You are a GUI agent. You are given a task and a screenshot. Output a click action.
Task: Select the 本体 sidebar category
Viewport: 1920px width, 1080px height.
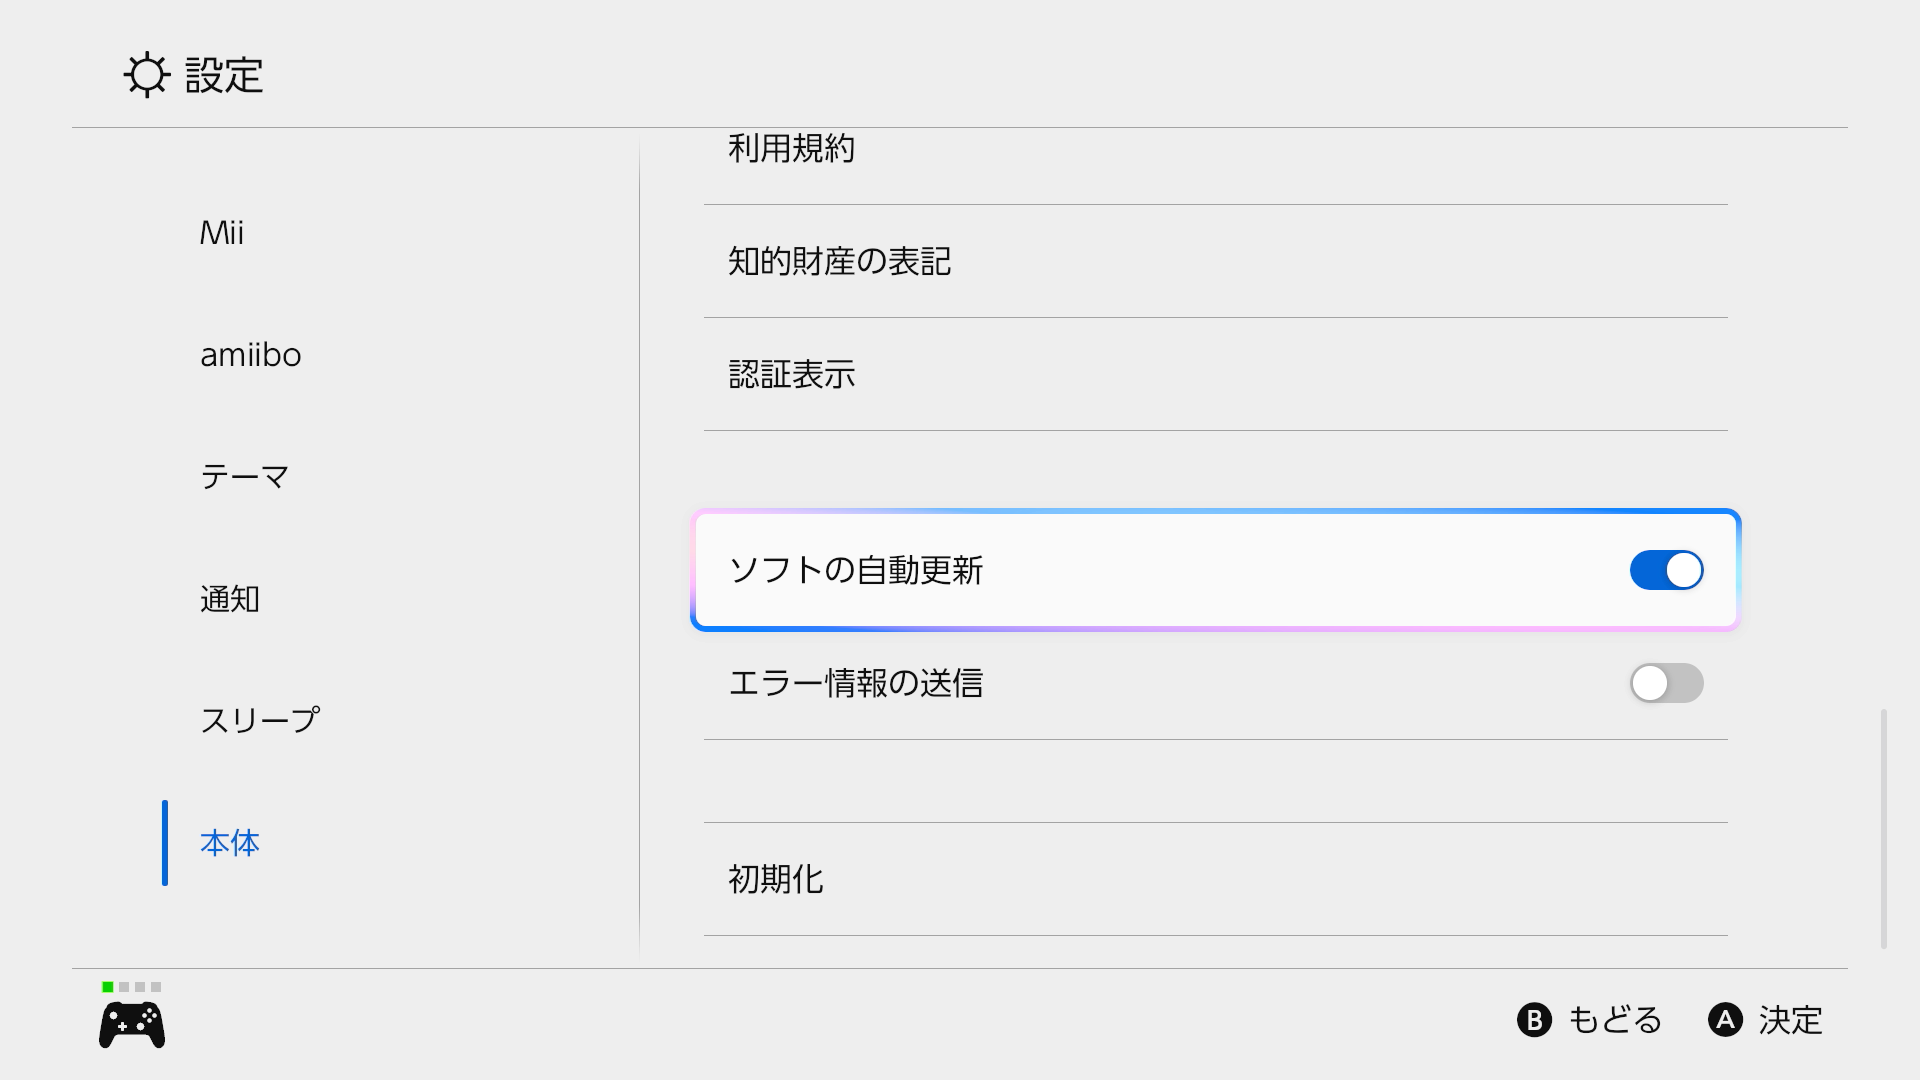pyautogui.click(x=230, y=843)
